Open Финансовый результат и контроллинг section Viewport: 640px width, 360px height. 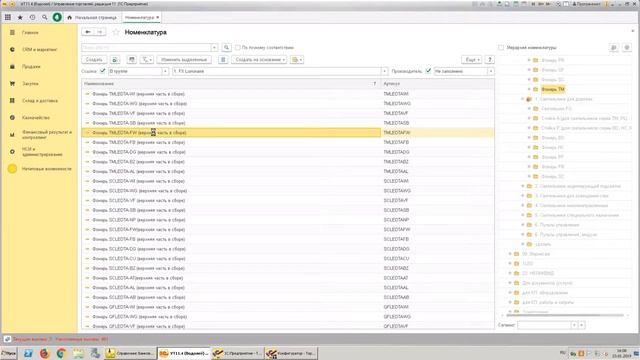[x=39, y=135]
